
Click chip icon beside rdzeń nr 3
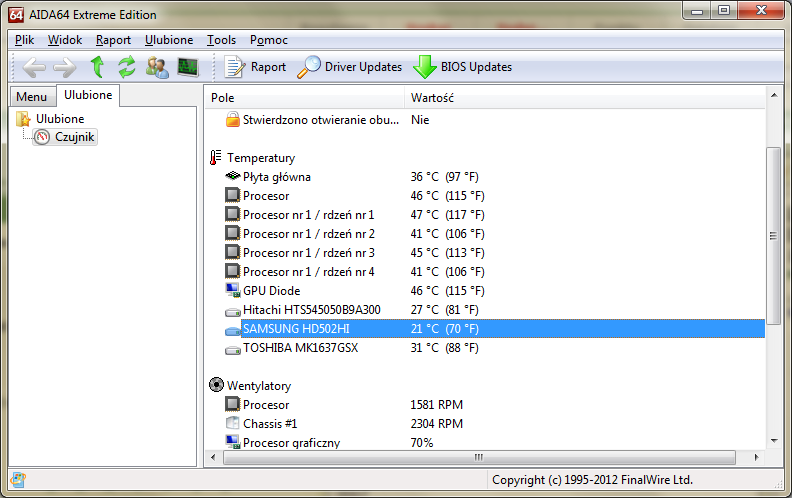[232, 252]
